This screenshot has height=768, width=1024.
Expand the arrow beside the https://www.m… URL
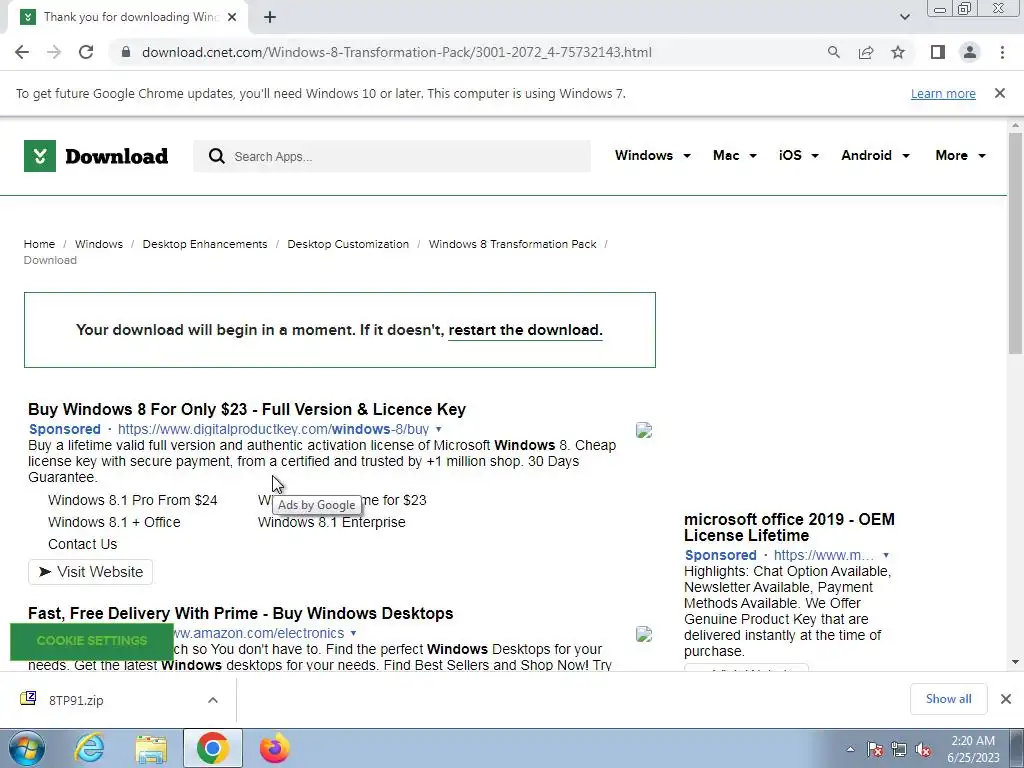886,555
